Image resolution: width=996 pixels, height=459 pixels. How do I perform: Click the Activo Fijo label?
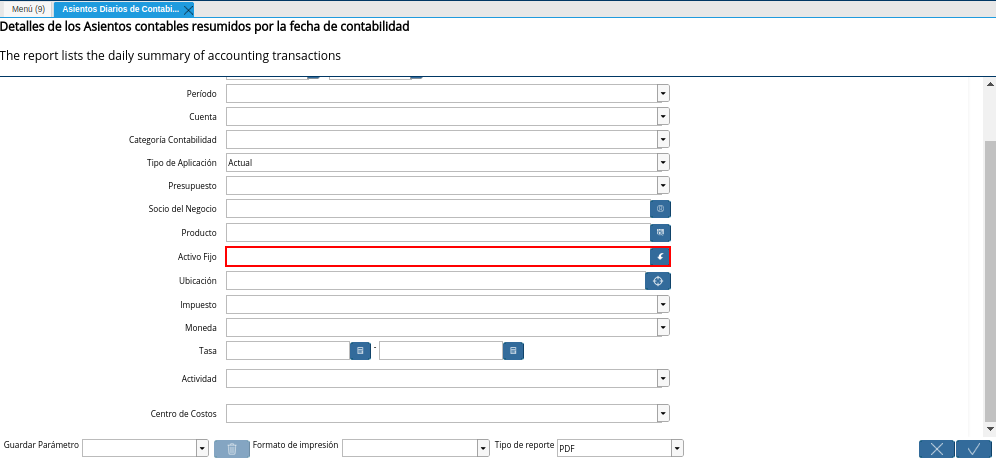pos(197,257)
